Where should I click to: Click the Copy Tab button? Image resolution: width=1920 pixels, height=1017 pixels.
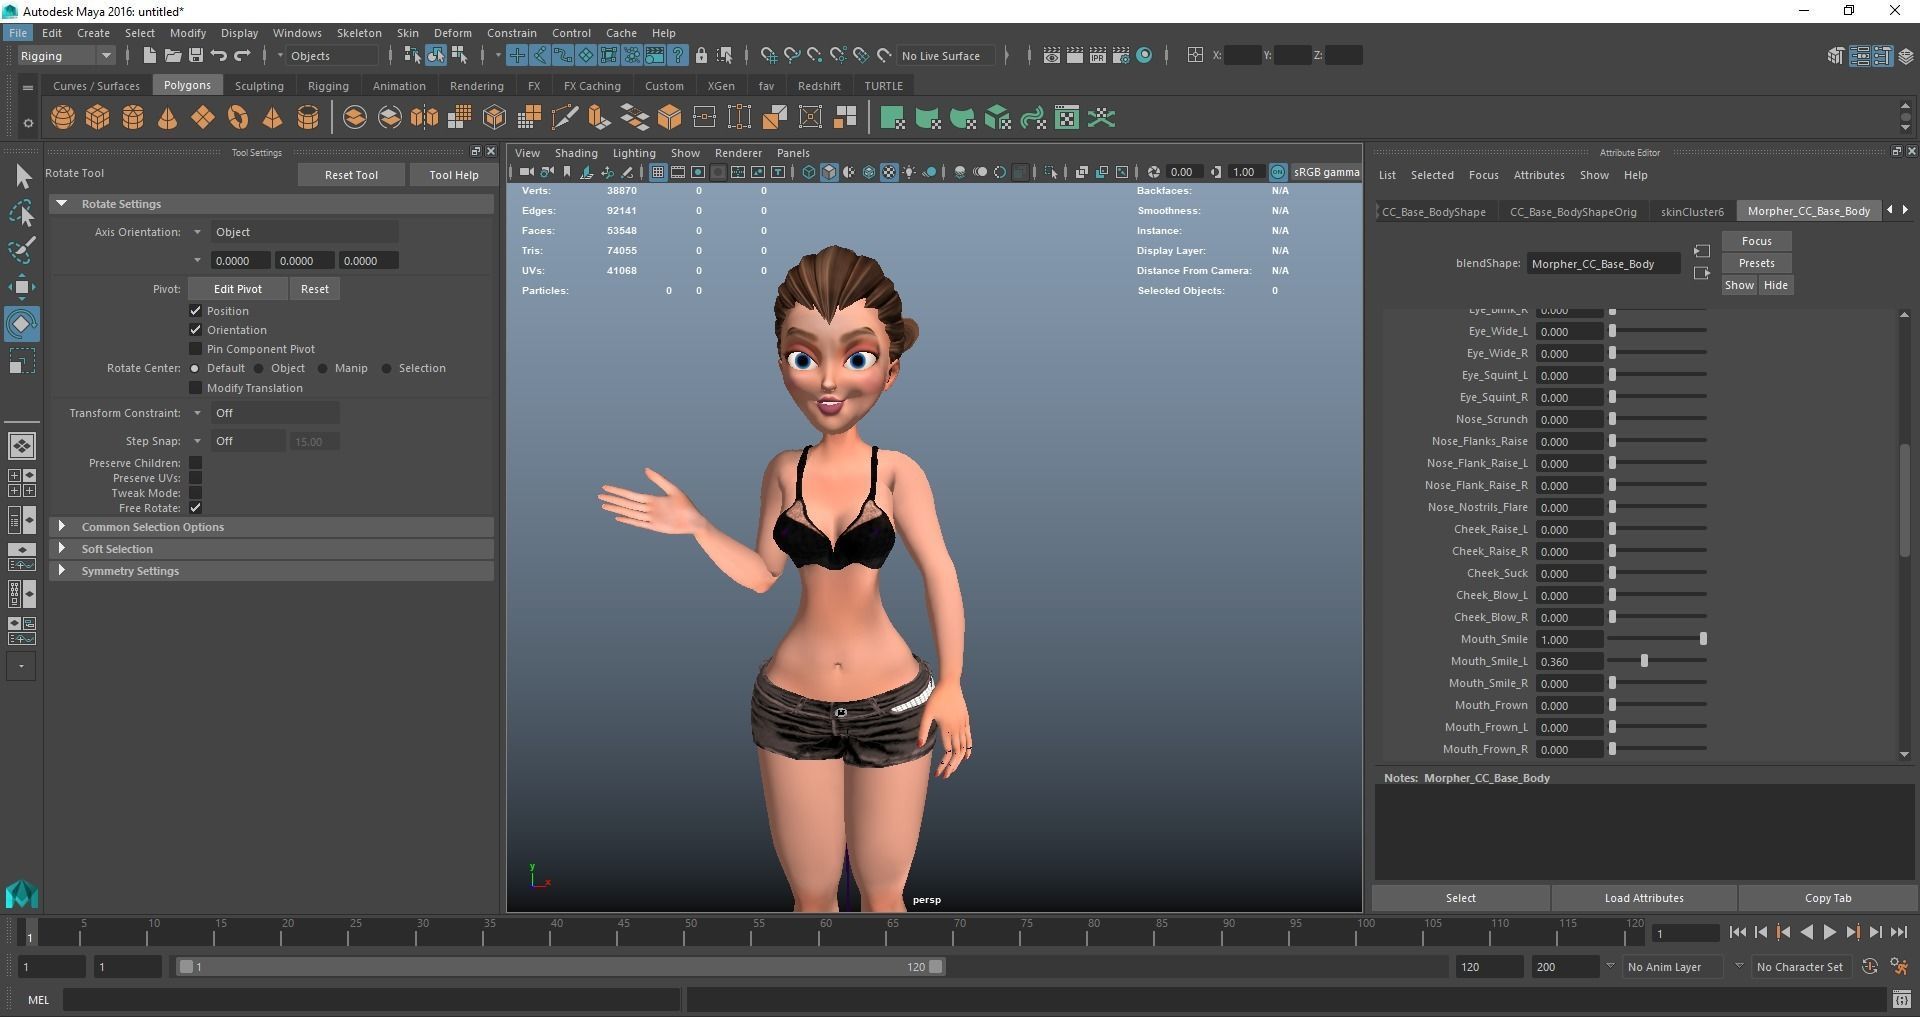tap(1828, 898)
